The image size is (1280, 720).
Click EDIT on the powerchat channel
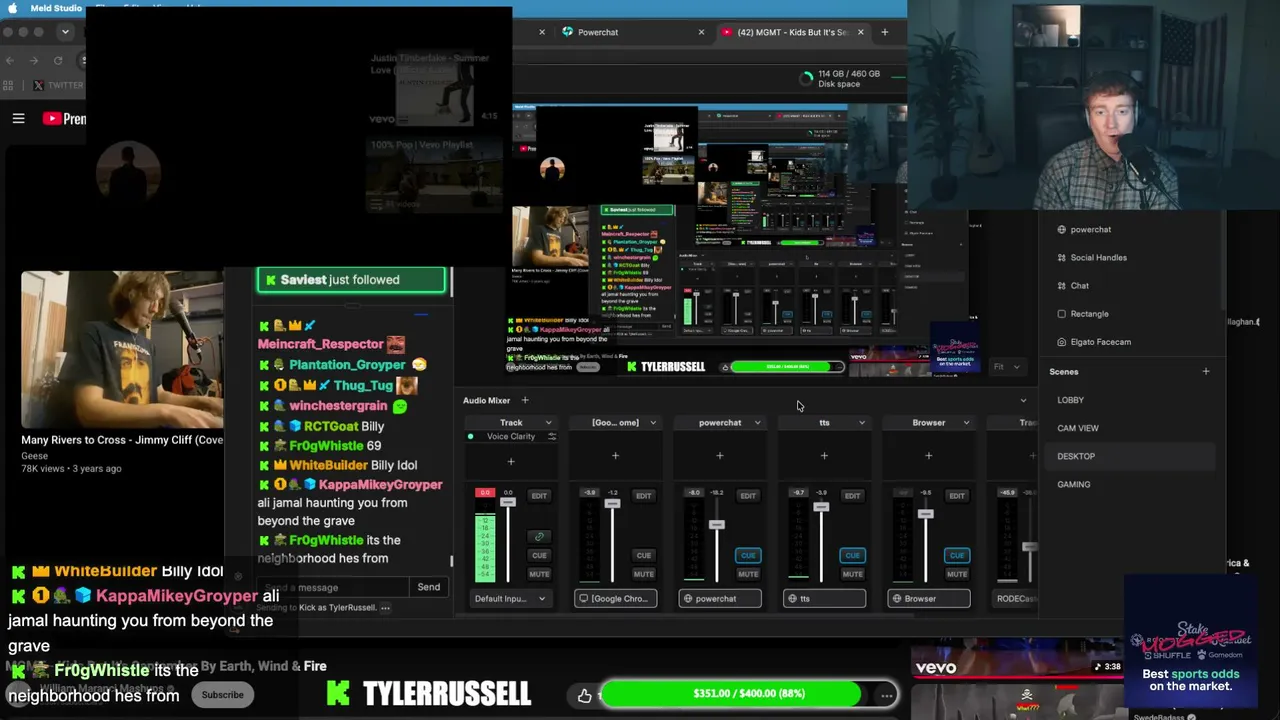point(748,496)
